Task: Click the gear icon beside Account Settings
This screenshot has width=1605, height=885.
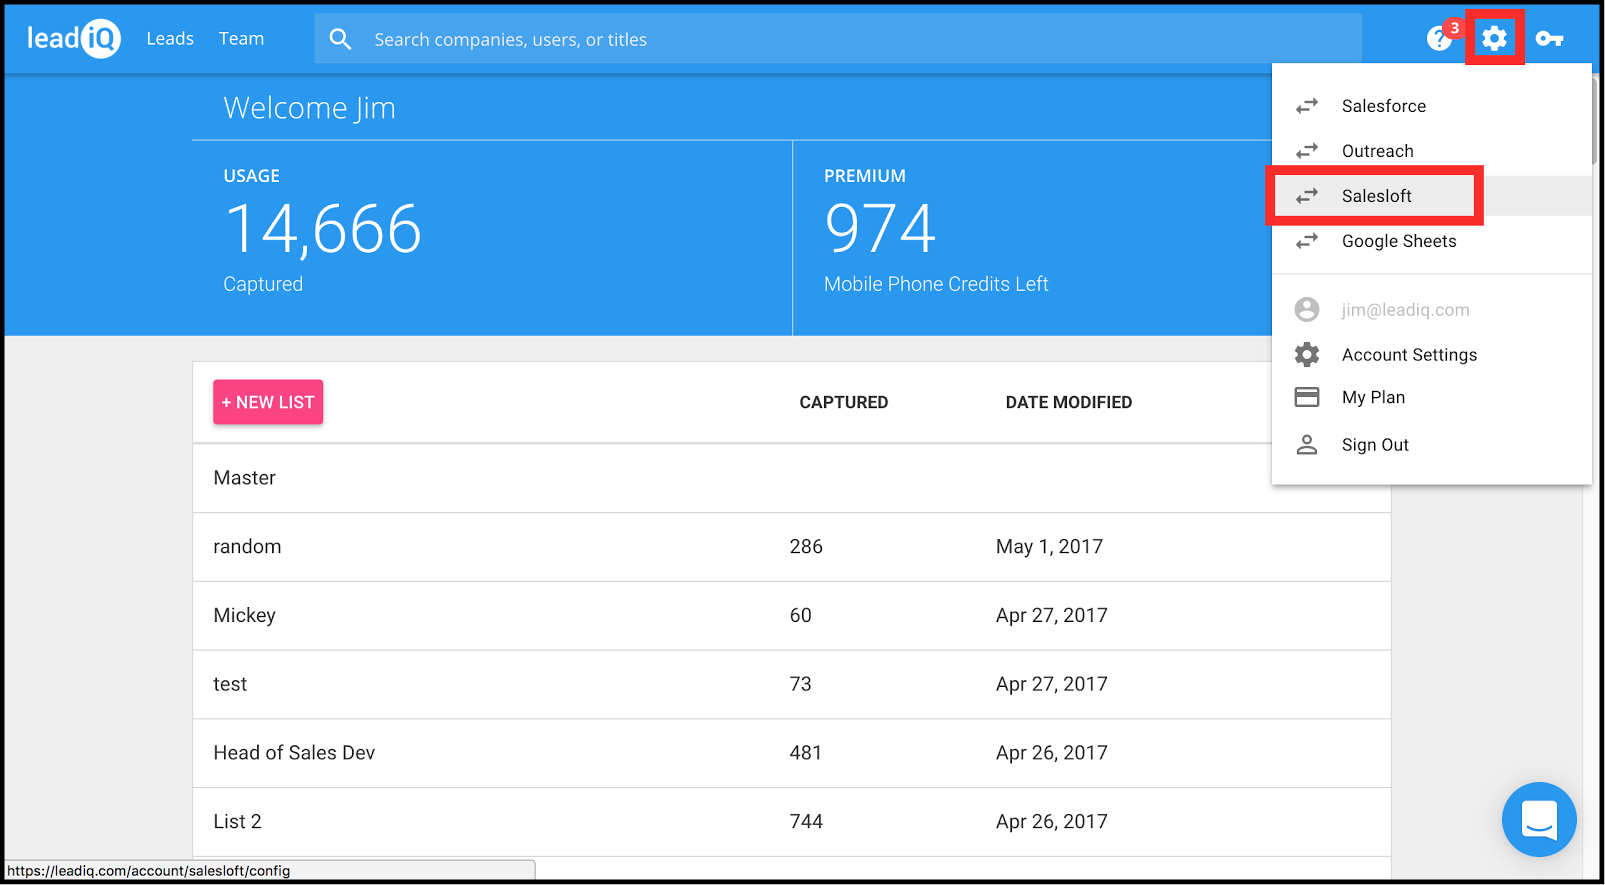Action: pos(1307,355)
